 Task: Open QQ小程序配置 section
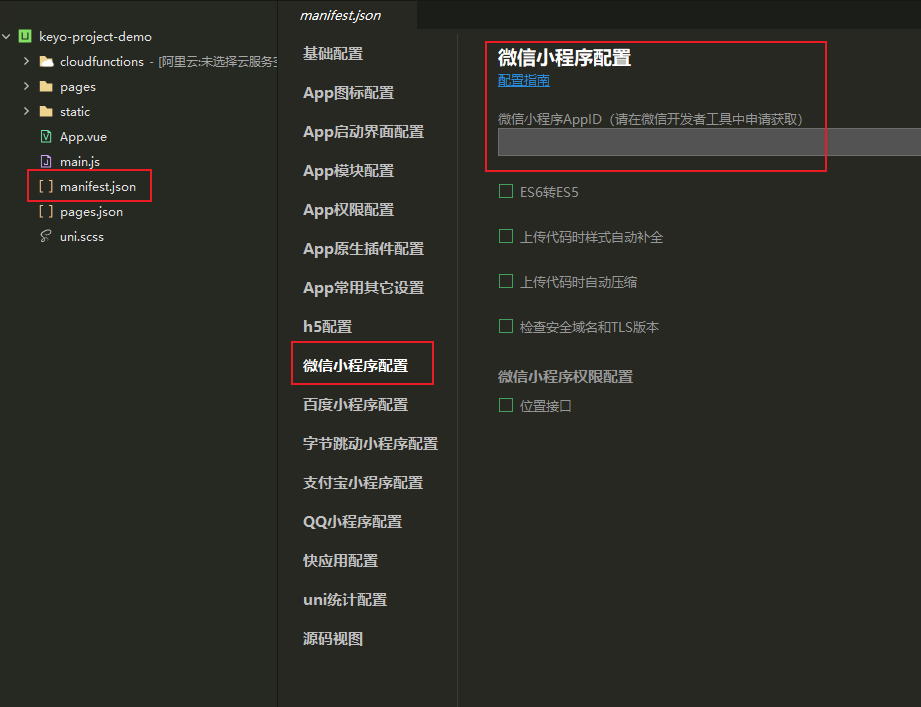coord(352,521)
